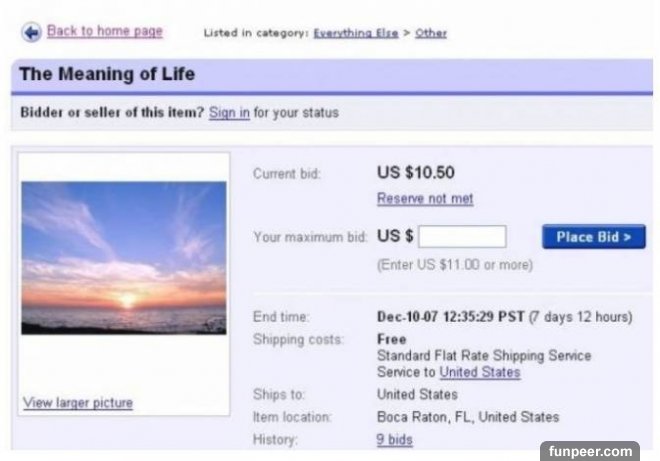View bid history via "9 bids"
Image resolution: width=660 pixels, height=461 pixels.
pos(394,439)
